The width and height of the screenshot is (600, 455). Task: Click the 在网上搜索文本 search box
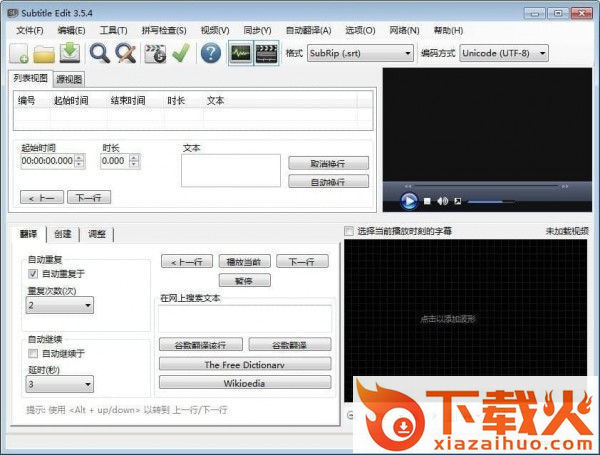coord(245,319)
